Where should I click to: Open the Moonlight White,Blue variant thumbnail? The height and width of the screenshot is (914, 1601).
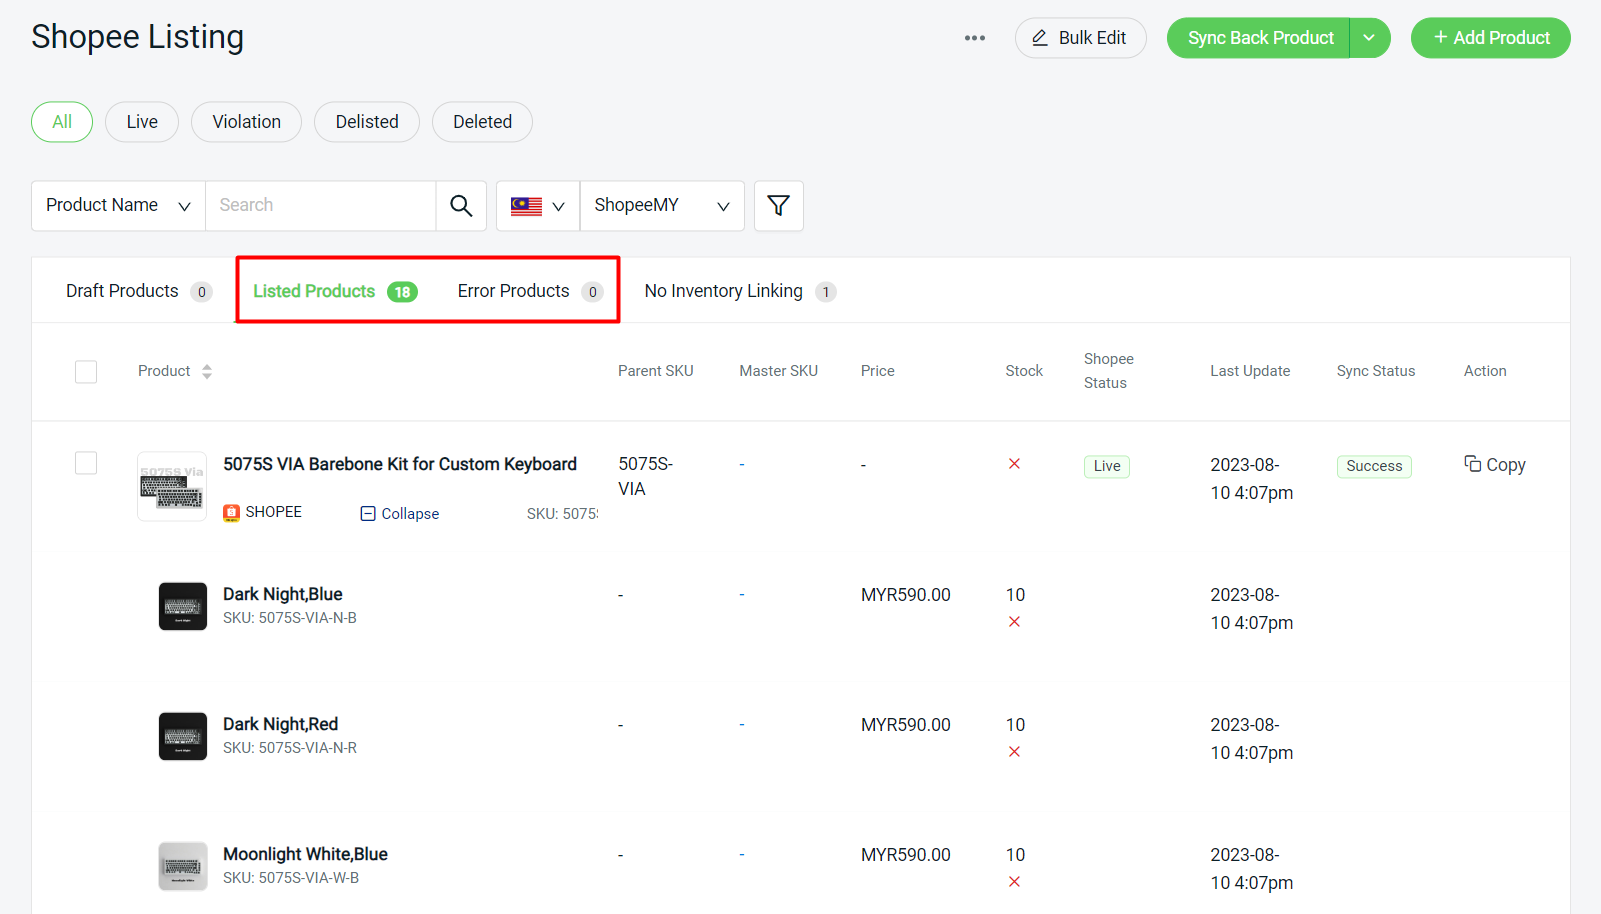coord(183,866)
